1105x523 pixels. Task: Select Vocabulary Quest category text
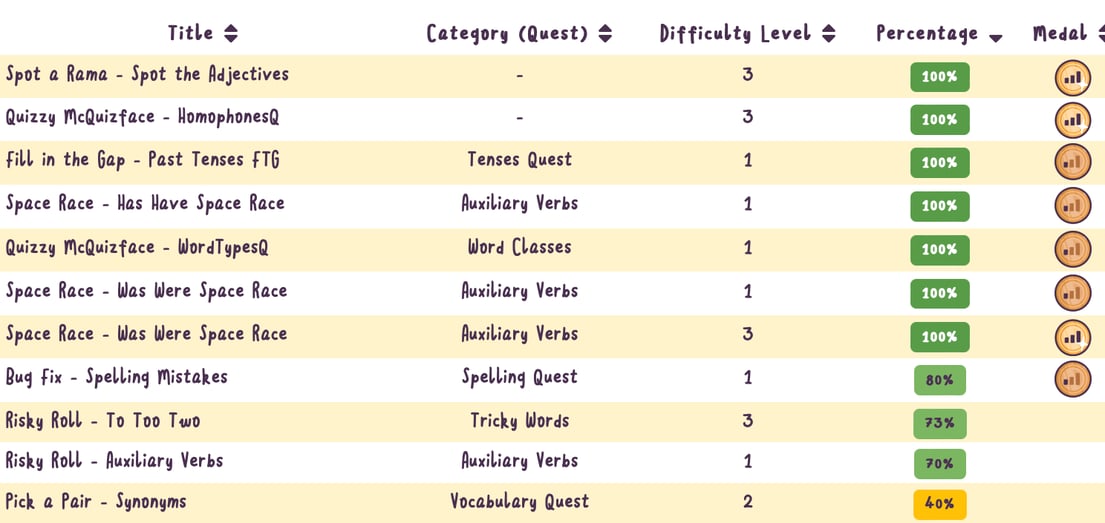(519, 502)
